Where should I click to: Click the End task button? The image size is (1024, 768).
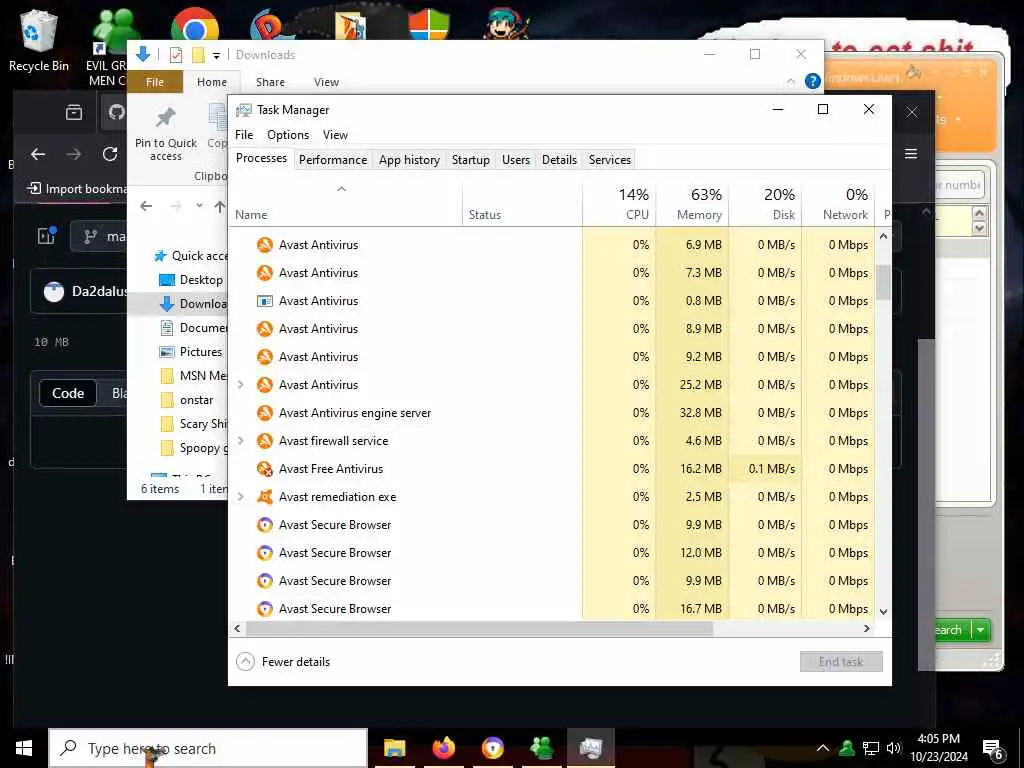pyautogui.click(x=841, y=662)
